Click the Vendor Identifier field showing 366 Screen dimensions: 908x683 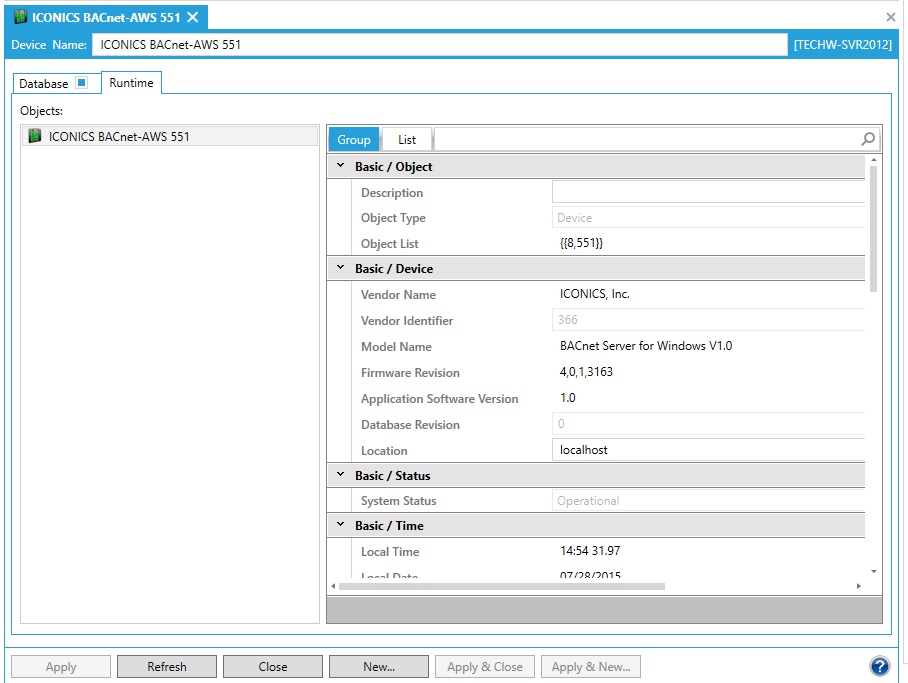(x=709, y=320)
